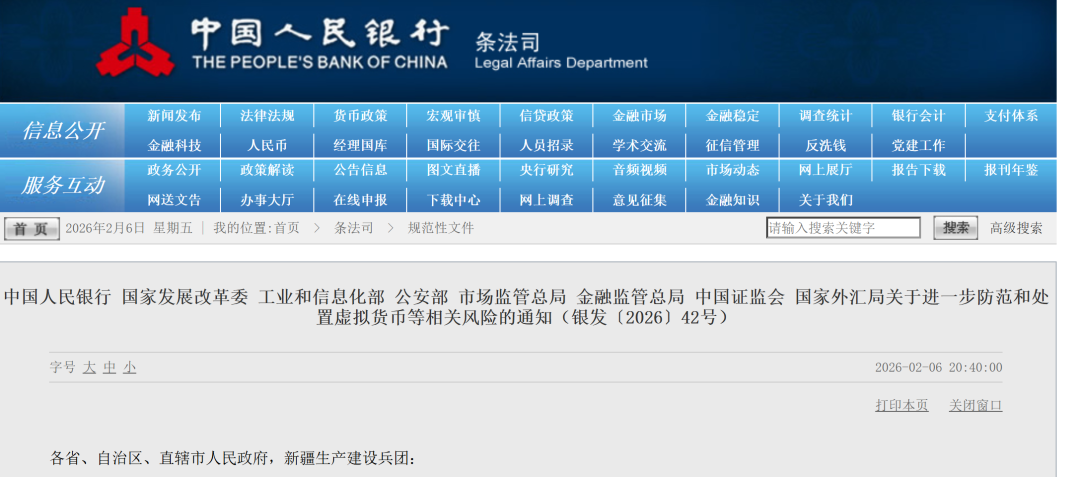Image resolution: width=1080 pixels, height=477 pixels.
Task: Open 网上调查 menu item
Action: tap(546, 200)
